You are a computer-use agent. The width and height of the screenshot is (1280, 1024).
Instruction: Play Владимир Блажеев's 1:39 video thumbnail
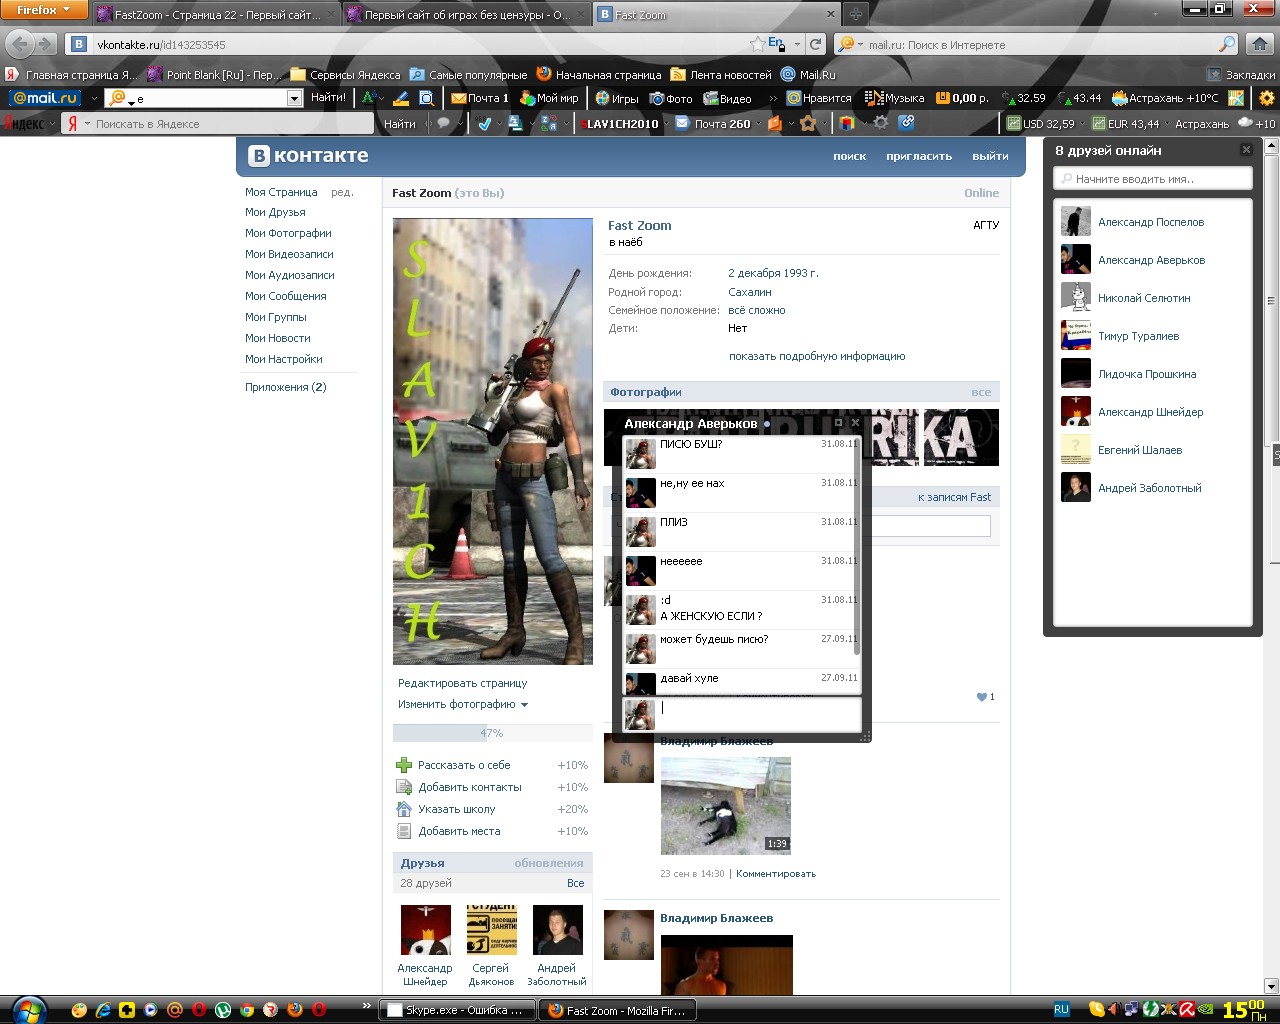pyautogui.click(x=726, y=806)
